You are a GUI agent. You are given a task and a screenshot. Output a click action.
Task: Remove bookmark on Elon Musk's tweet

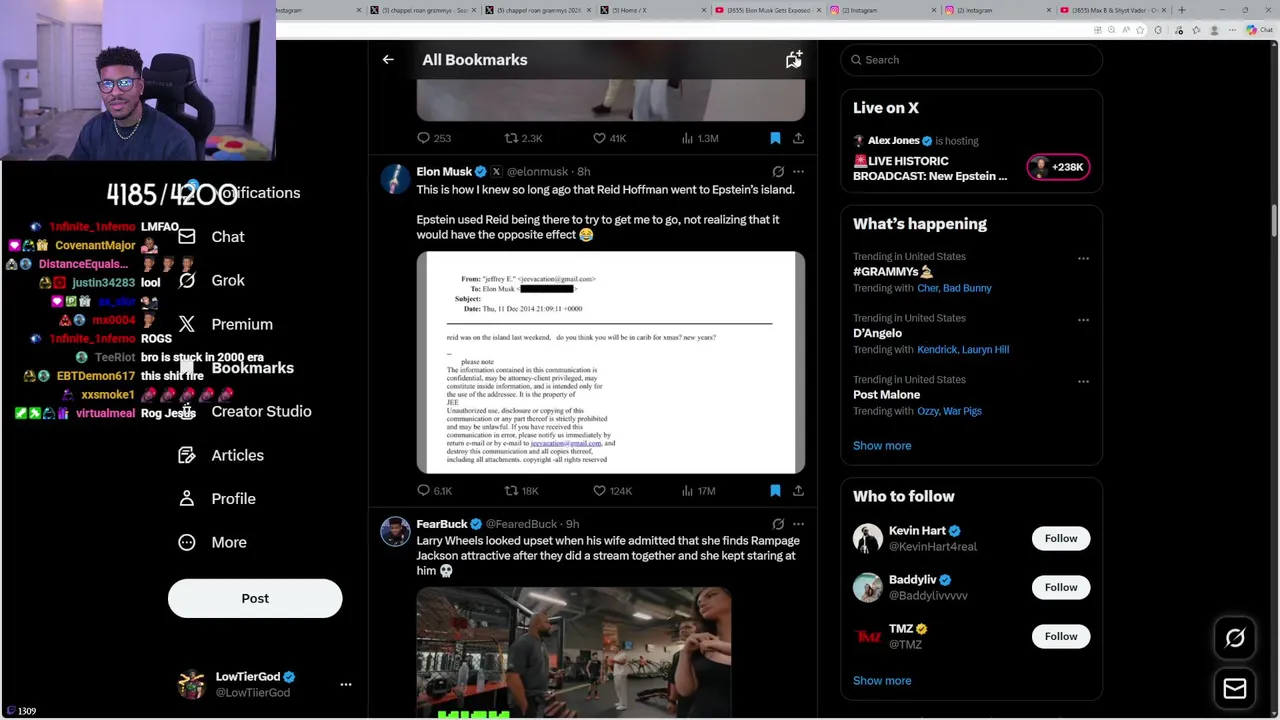tap(775, 491)
